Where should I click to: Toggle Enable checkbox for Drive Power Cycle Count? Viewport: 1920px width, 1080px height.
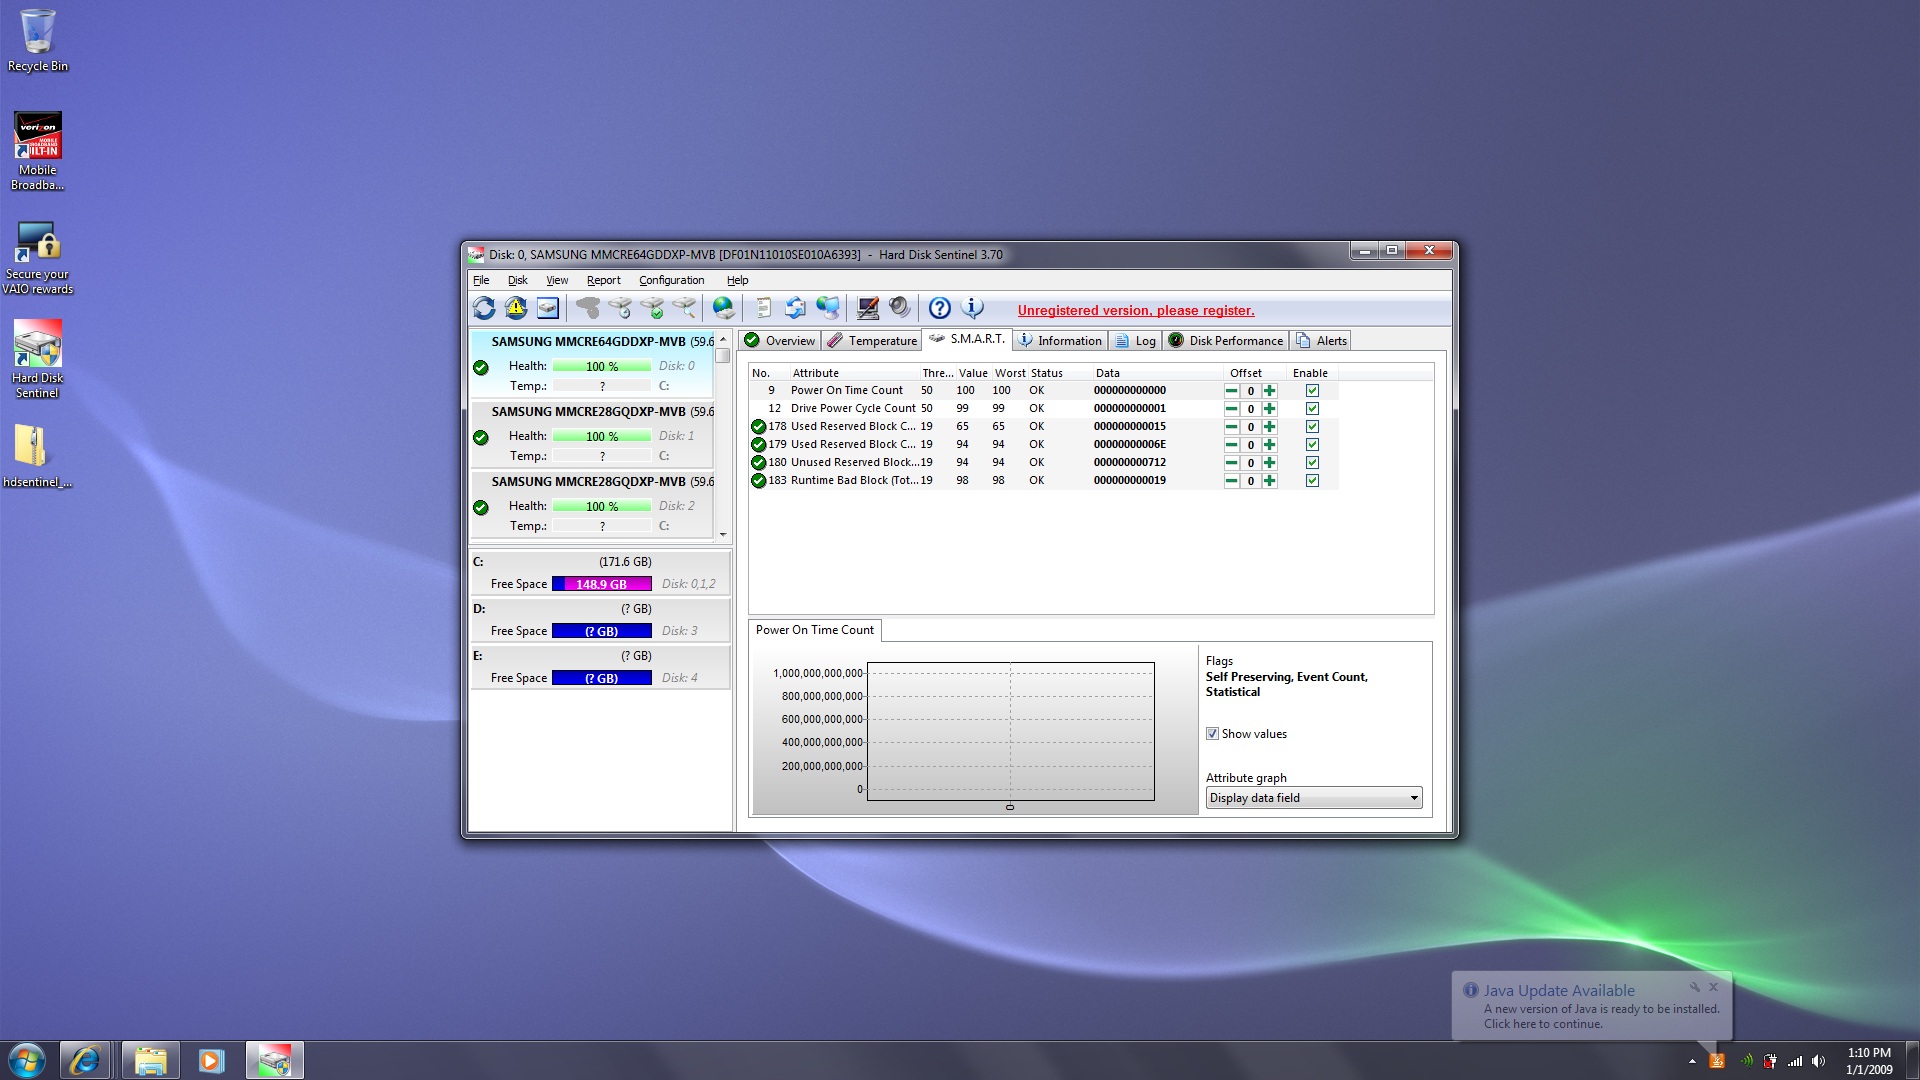[1312, 409]
